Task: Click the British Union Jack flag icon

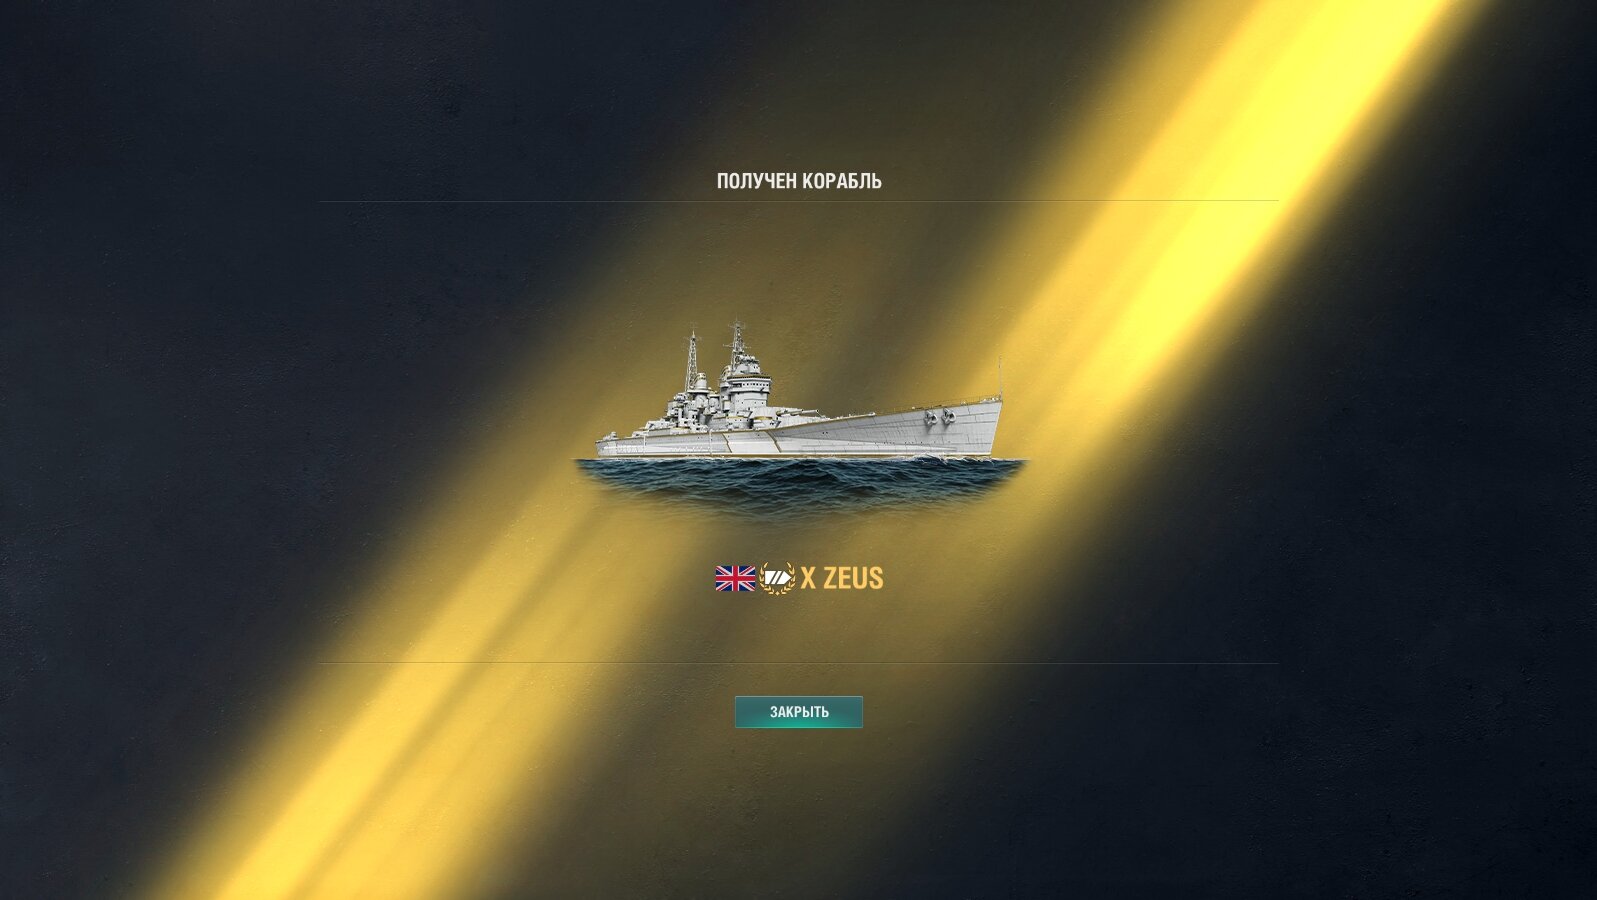Action: 735,578
